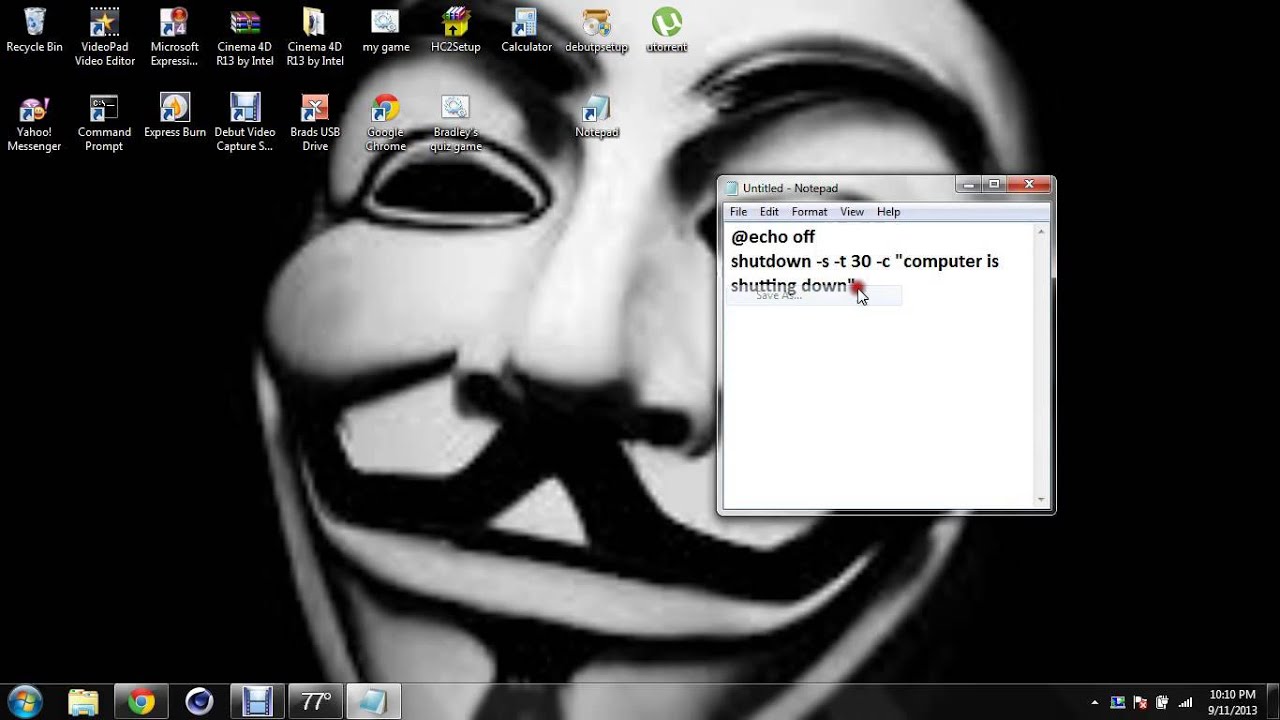Screen dimensions: 1280x720
Task: Click the power plug tray icon
Action: (x=1162, y=703)
